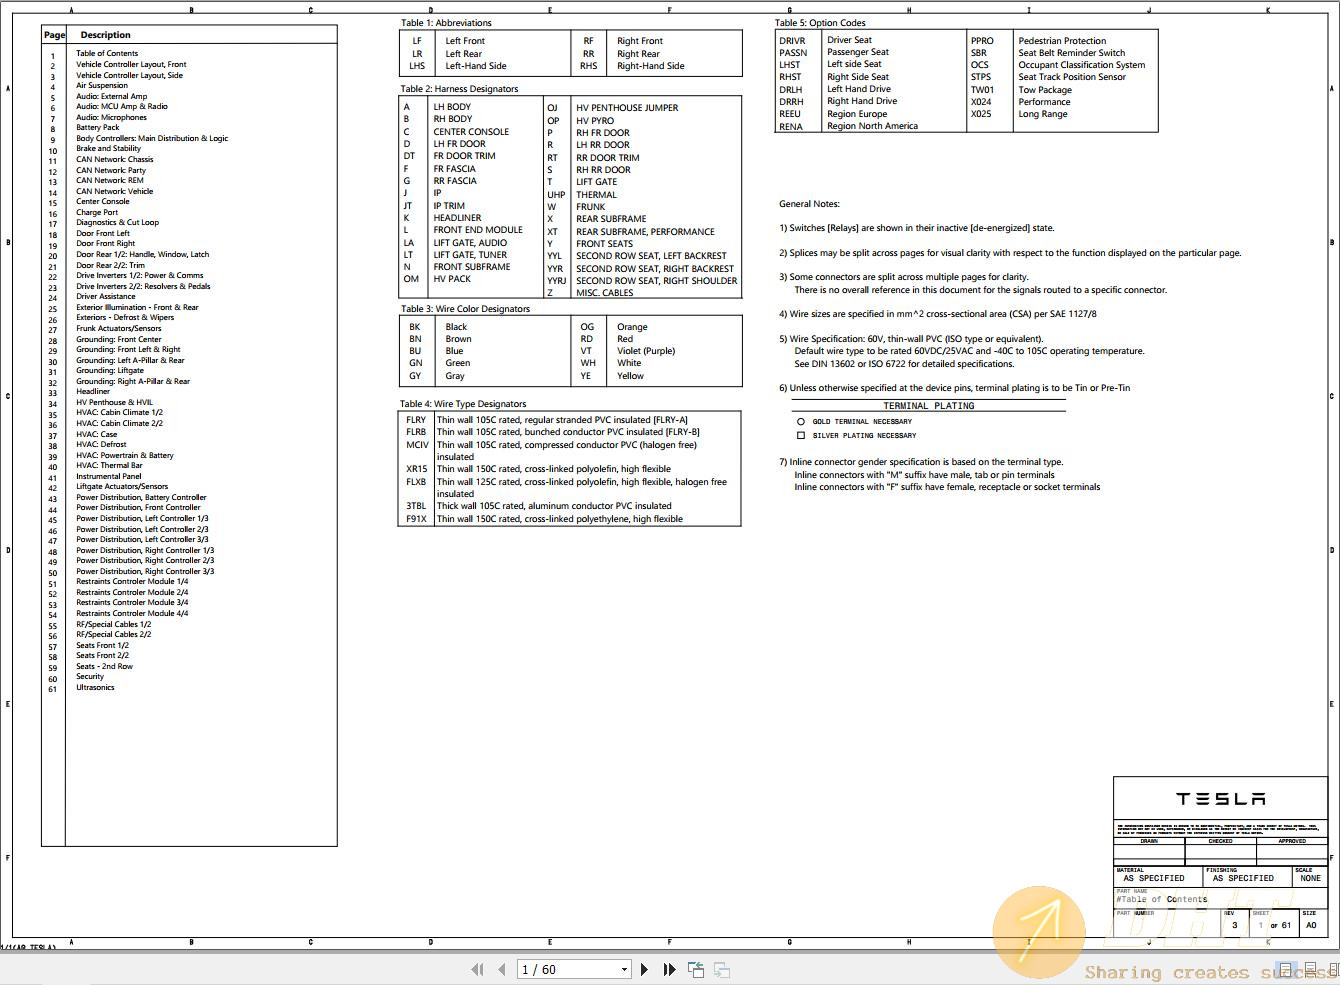Click 'Occupant Classification System' option
The width and height of the screenshot is (1340, 985).
(1082, 65)
